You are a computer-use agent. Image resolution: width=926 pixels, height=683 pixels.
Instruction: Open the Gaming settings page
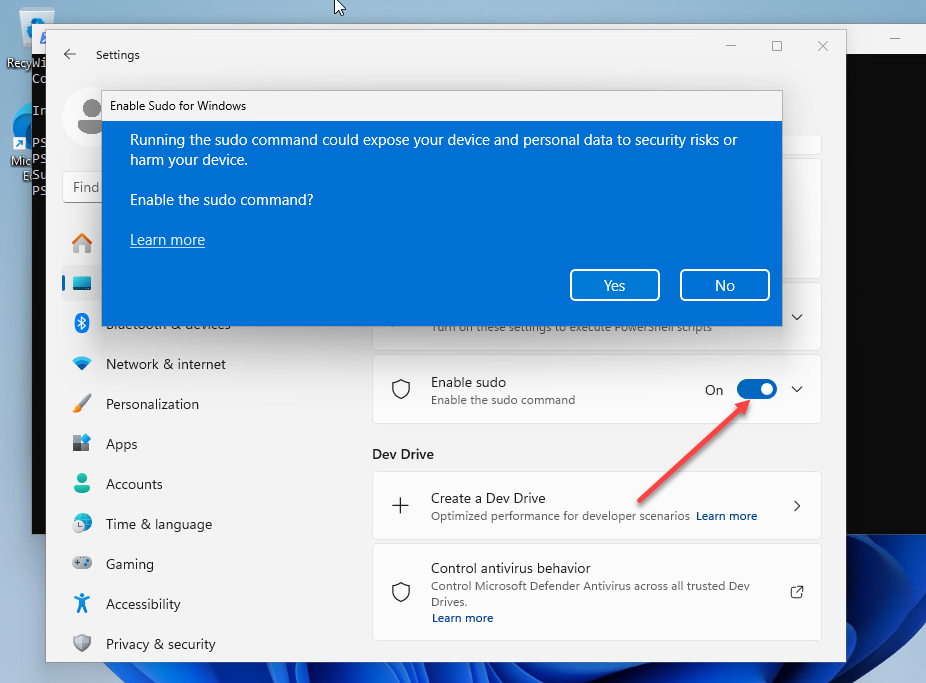(x=130, y=564)
